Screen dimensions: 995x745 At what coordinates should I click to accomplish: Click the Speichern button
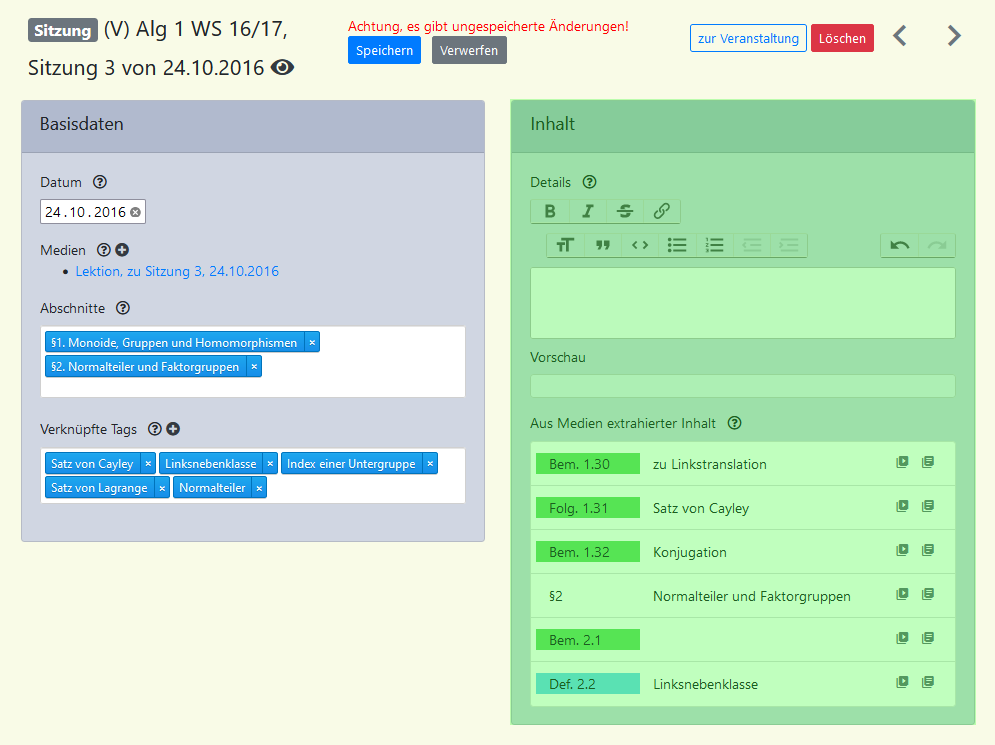click(384, 50)
